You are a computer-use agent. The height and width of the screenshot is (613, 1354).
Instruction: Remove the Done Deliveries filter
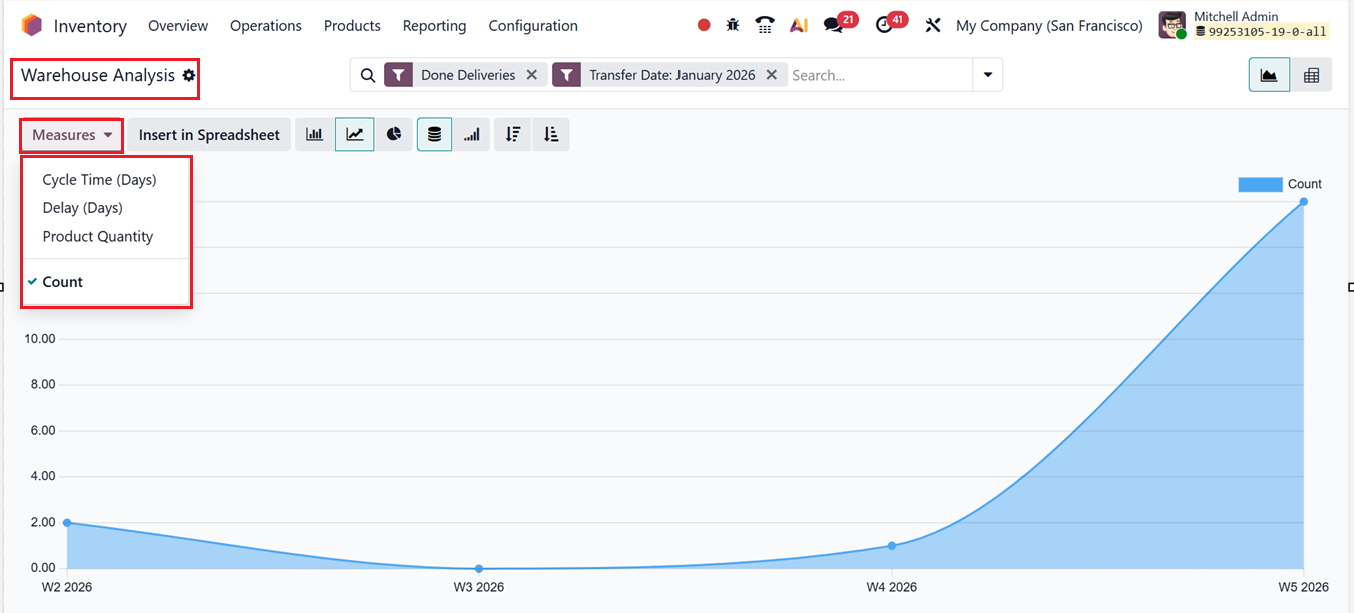click(532, 75)
